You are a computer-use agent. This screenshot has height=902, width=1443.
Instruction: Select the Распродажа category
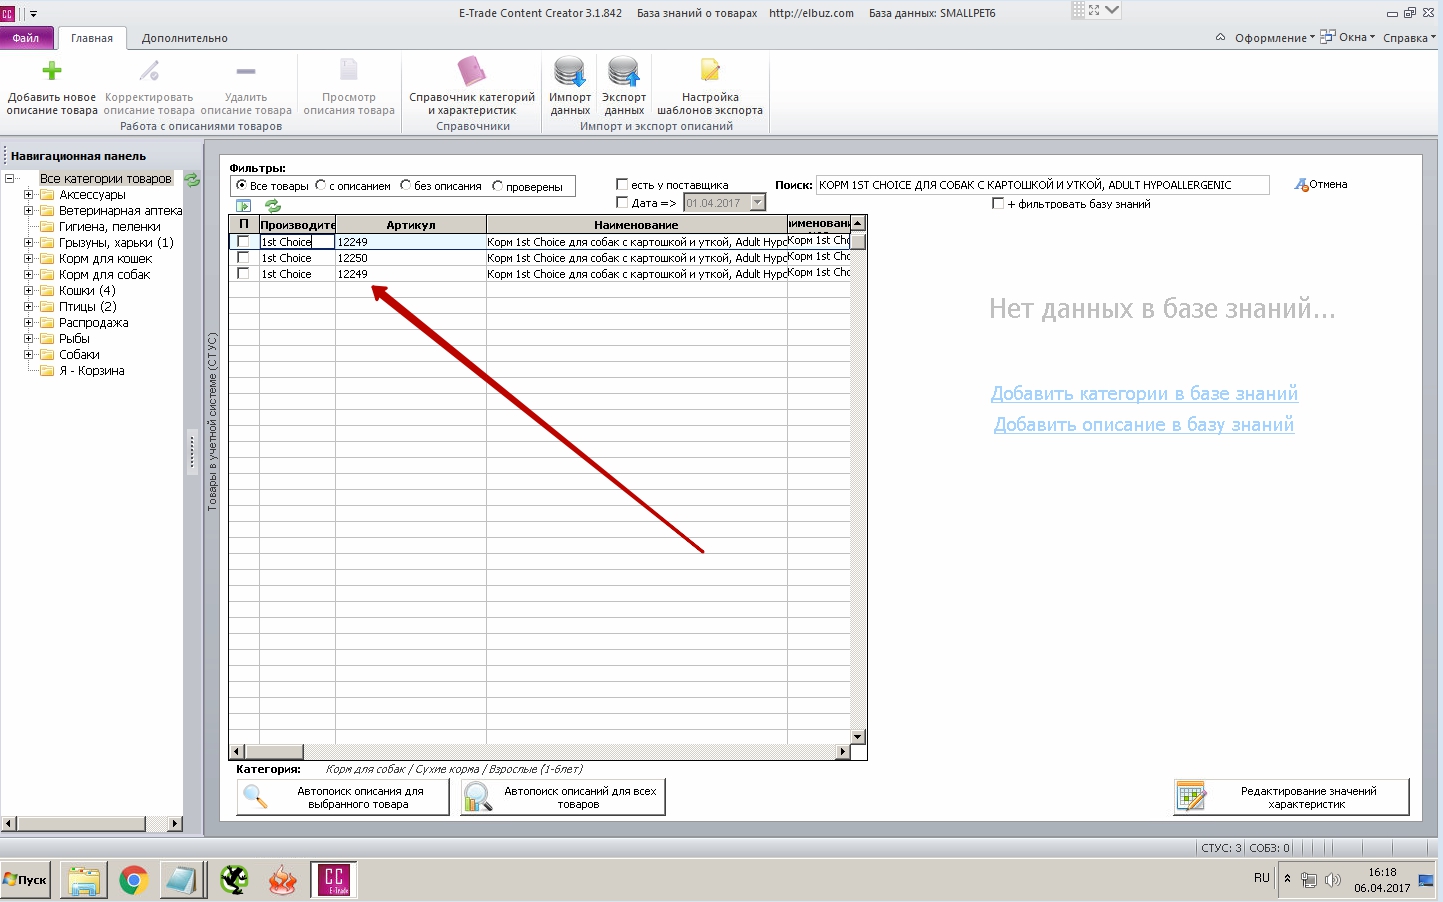click(93, 323)
